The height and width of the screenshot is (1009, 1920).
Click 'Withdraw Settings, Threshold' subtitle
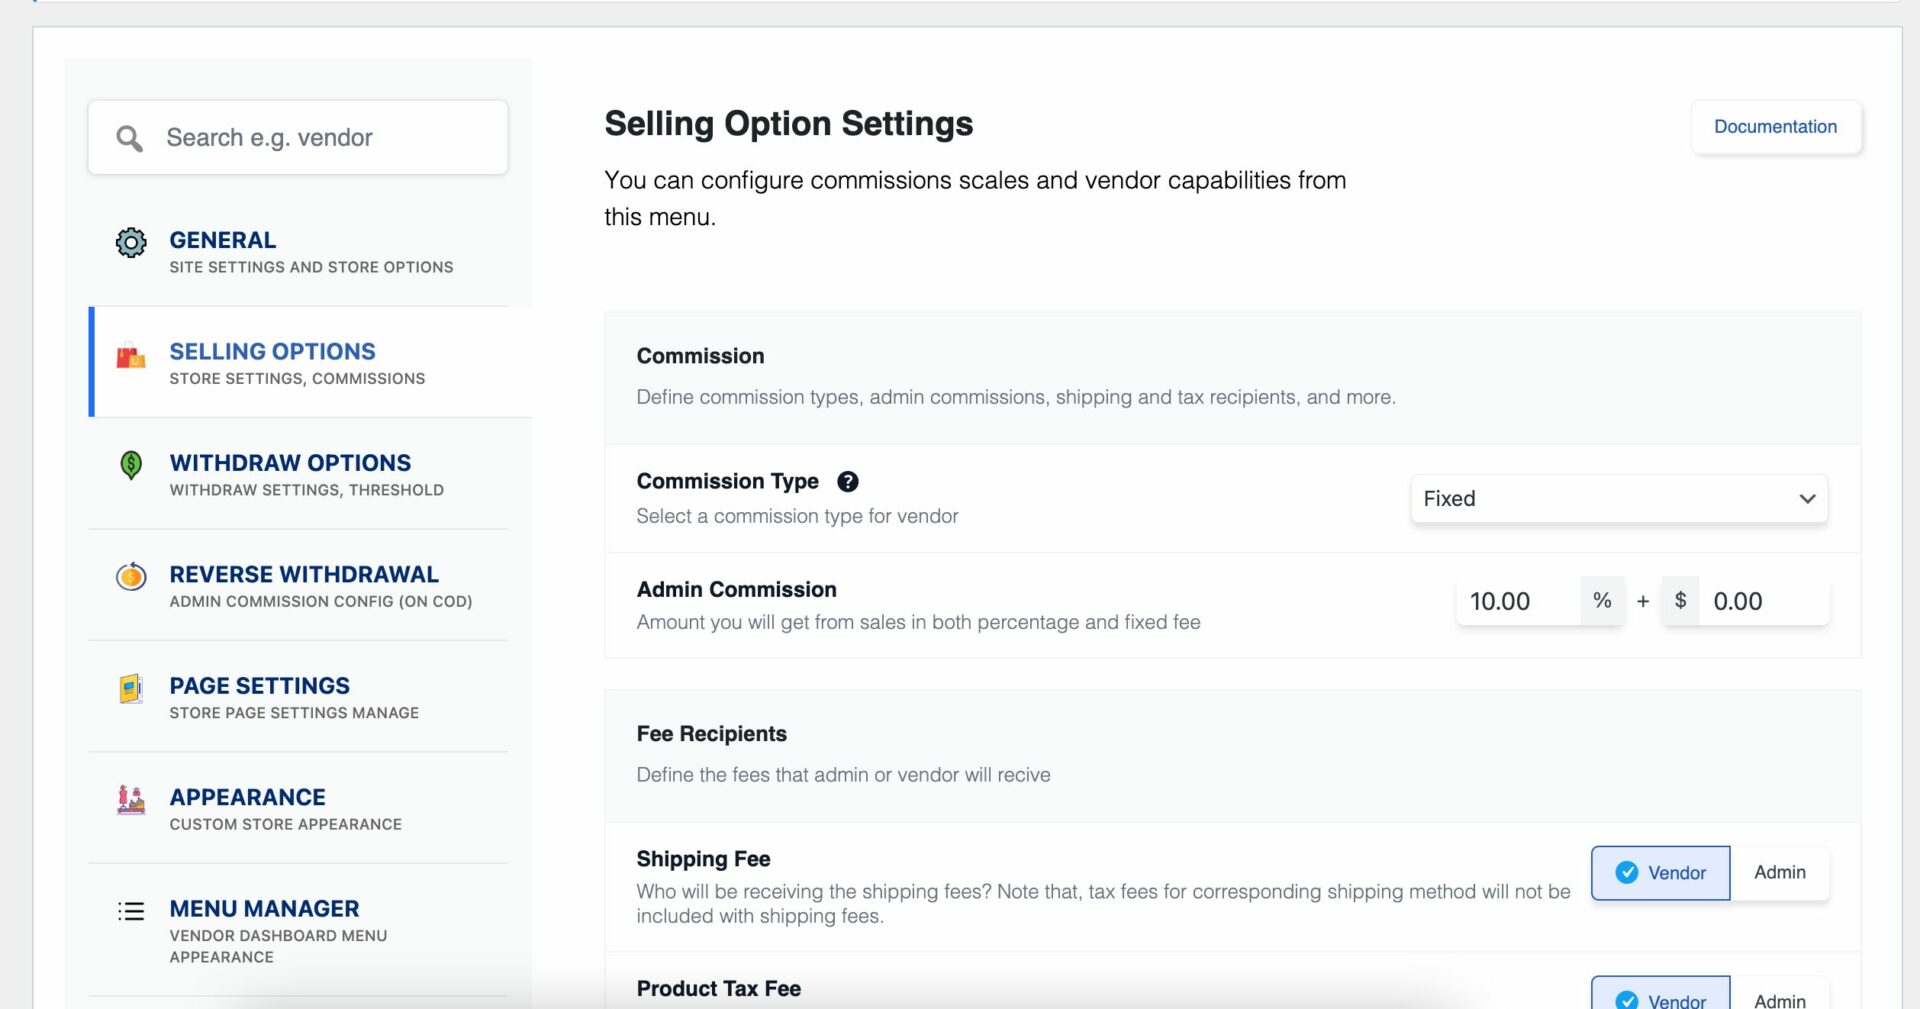pyautogui.click(x=307, y=490)
